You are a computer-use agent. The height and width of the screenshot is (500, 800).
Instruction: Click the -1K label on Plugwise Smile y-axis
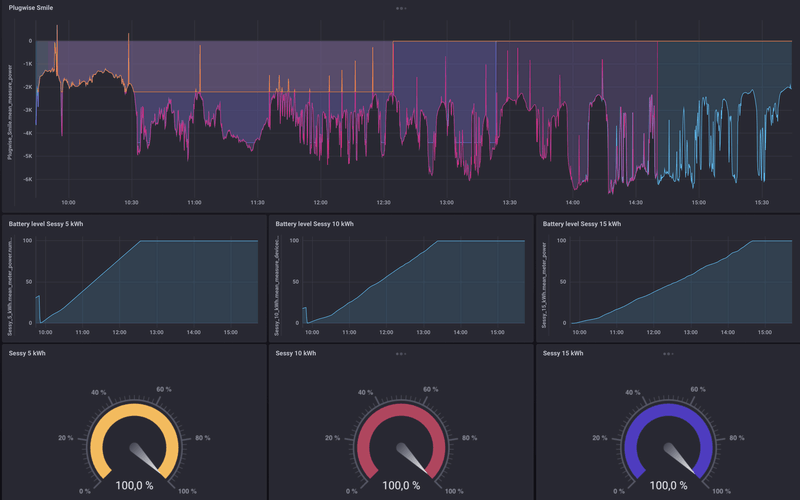pyautogui.click(x=27, y=64)
